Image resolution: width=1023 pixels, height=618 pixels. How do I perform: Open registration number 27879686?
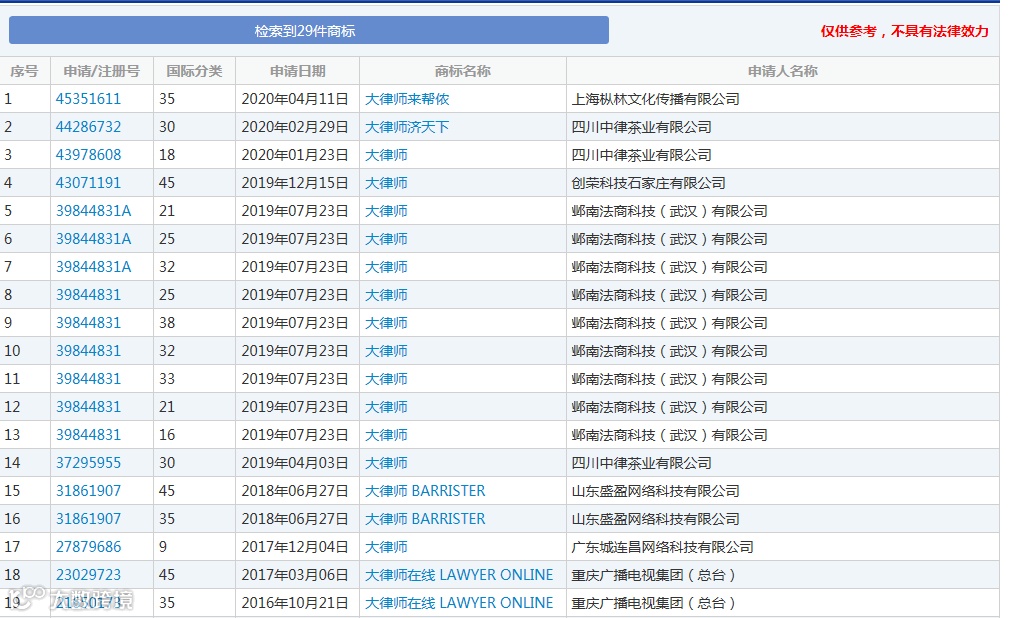click(x=88, y=548)
